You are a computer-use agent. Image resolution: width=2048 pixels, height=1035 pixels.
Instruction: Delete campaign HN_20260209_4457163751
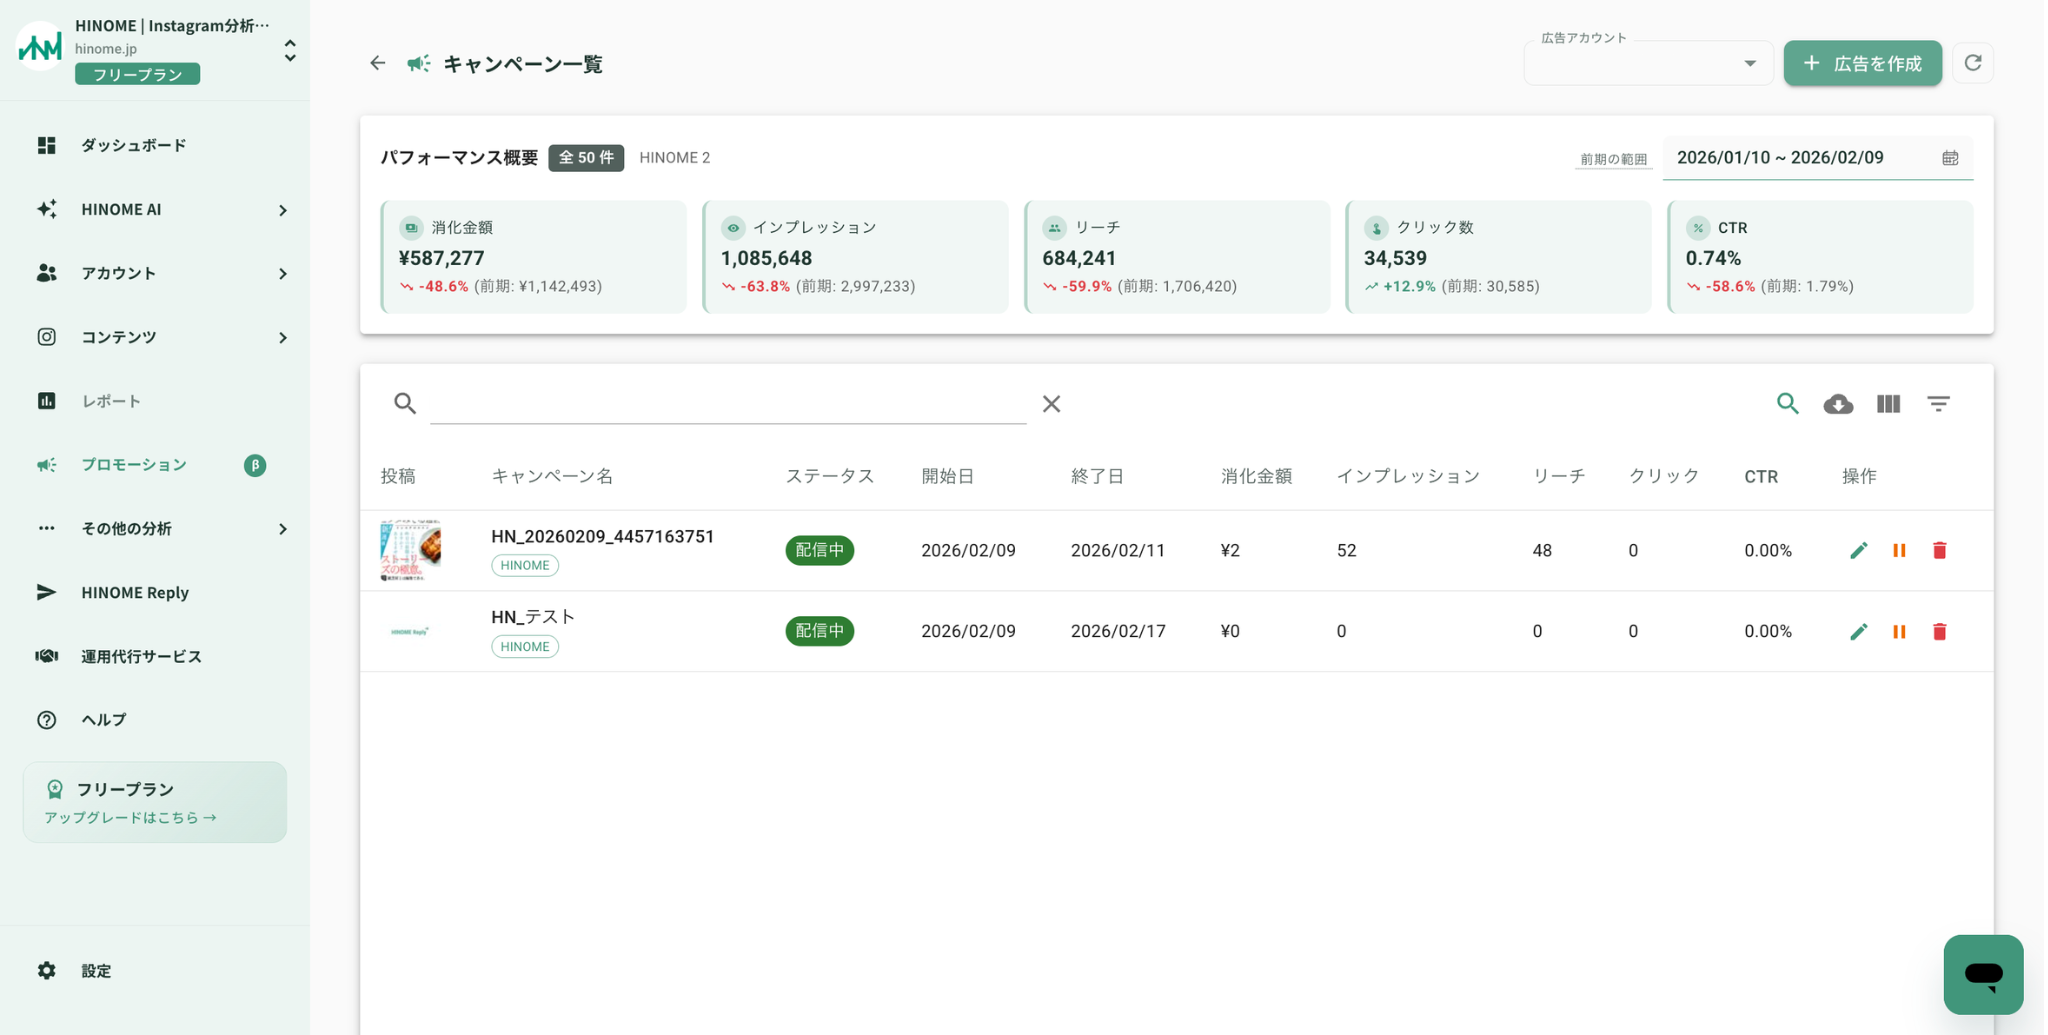pyautogui.click(x=1939, y=550)
